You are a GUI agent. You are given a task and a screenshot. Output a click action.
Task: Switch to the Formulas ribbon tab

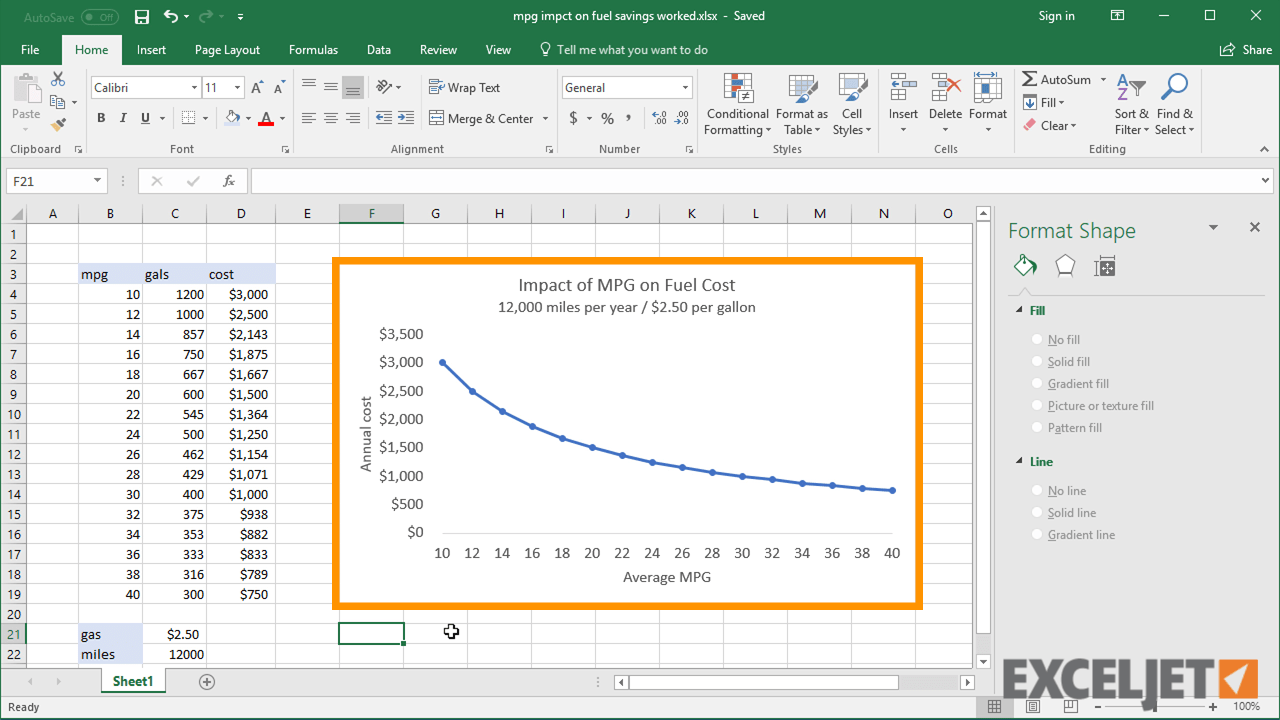pyautogui.click(x=313, y=49)
